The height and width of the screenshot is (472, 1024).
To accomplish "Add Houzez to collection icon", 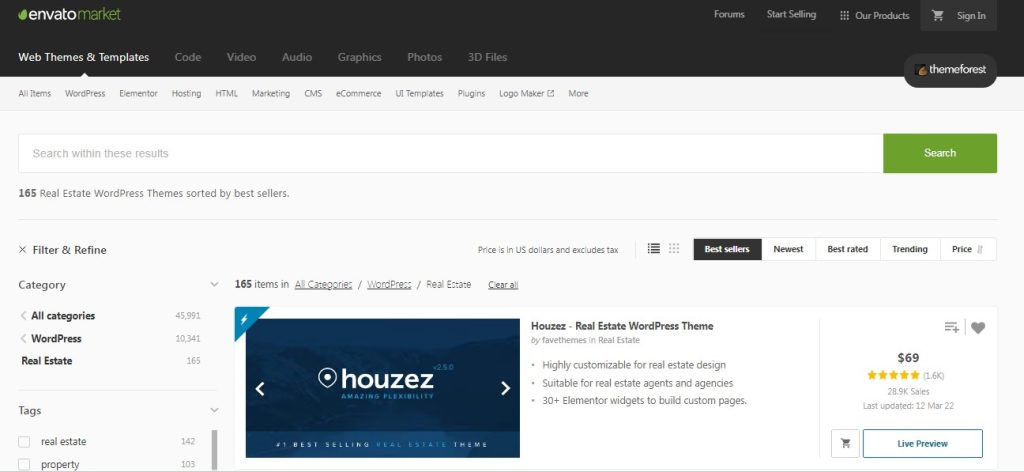I will [x=952, y=328].
